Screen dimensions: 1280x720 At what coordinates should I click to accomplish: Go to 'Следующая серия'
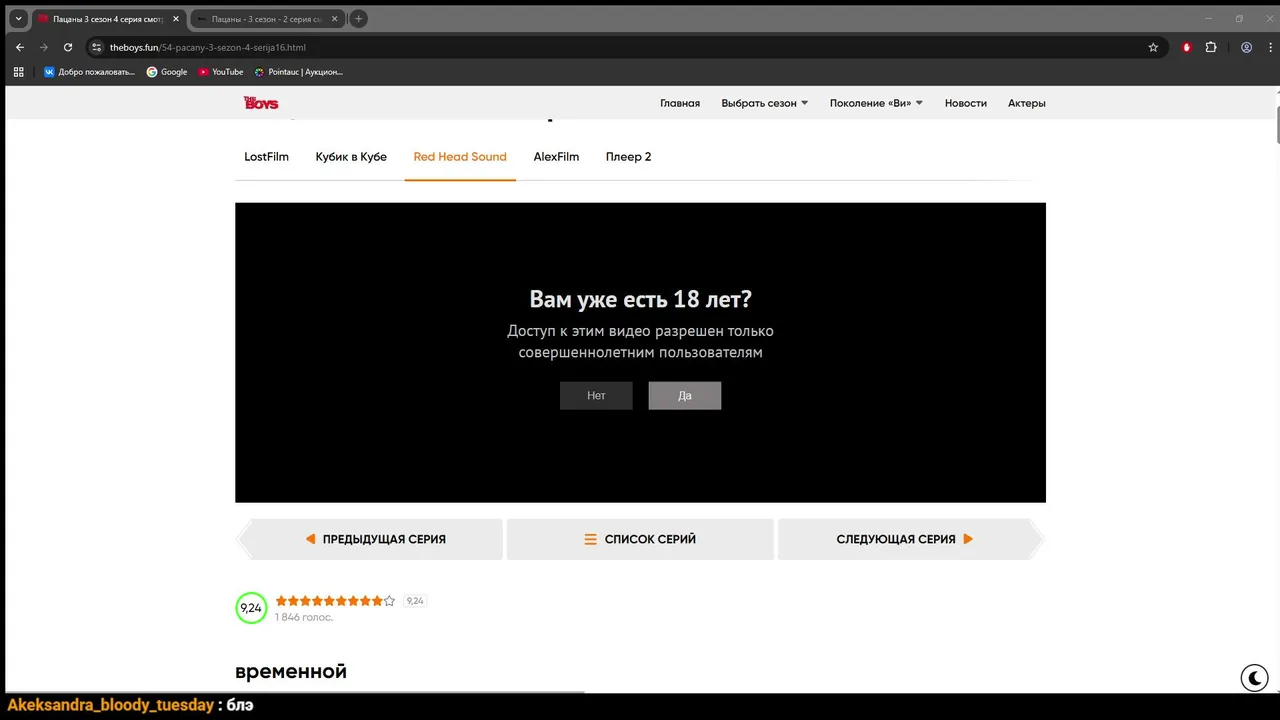pos(910,539)
